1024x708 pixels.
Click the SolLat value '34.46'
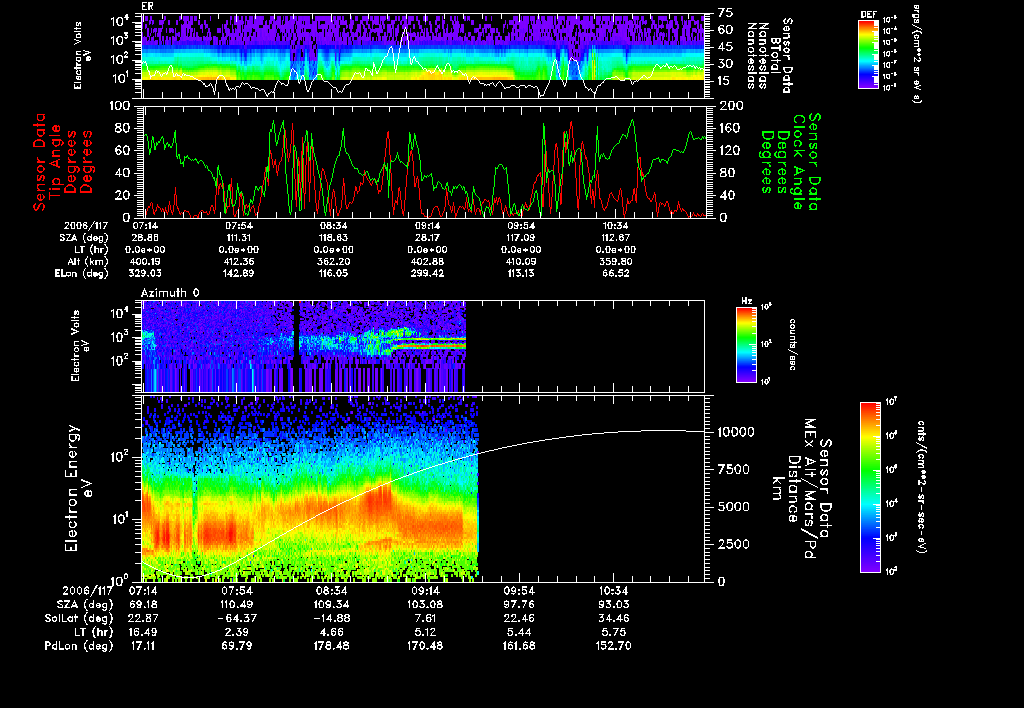pos(614,618)
